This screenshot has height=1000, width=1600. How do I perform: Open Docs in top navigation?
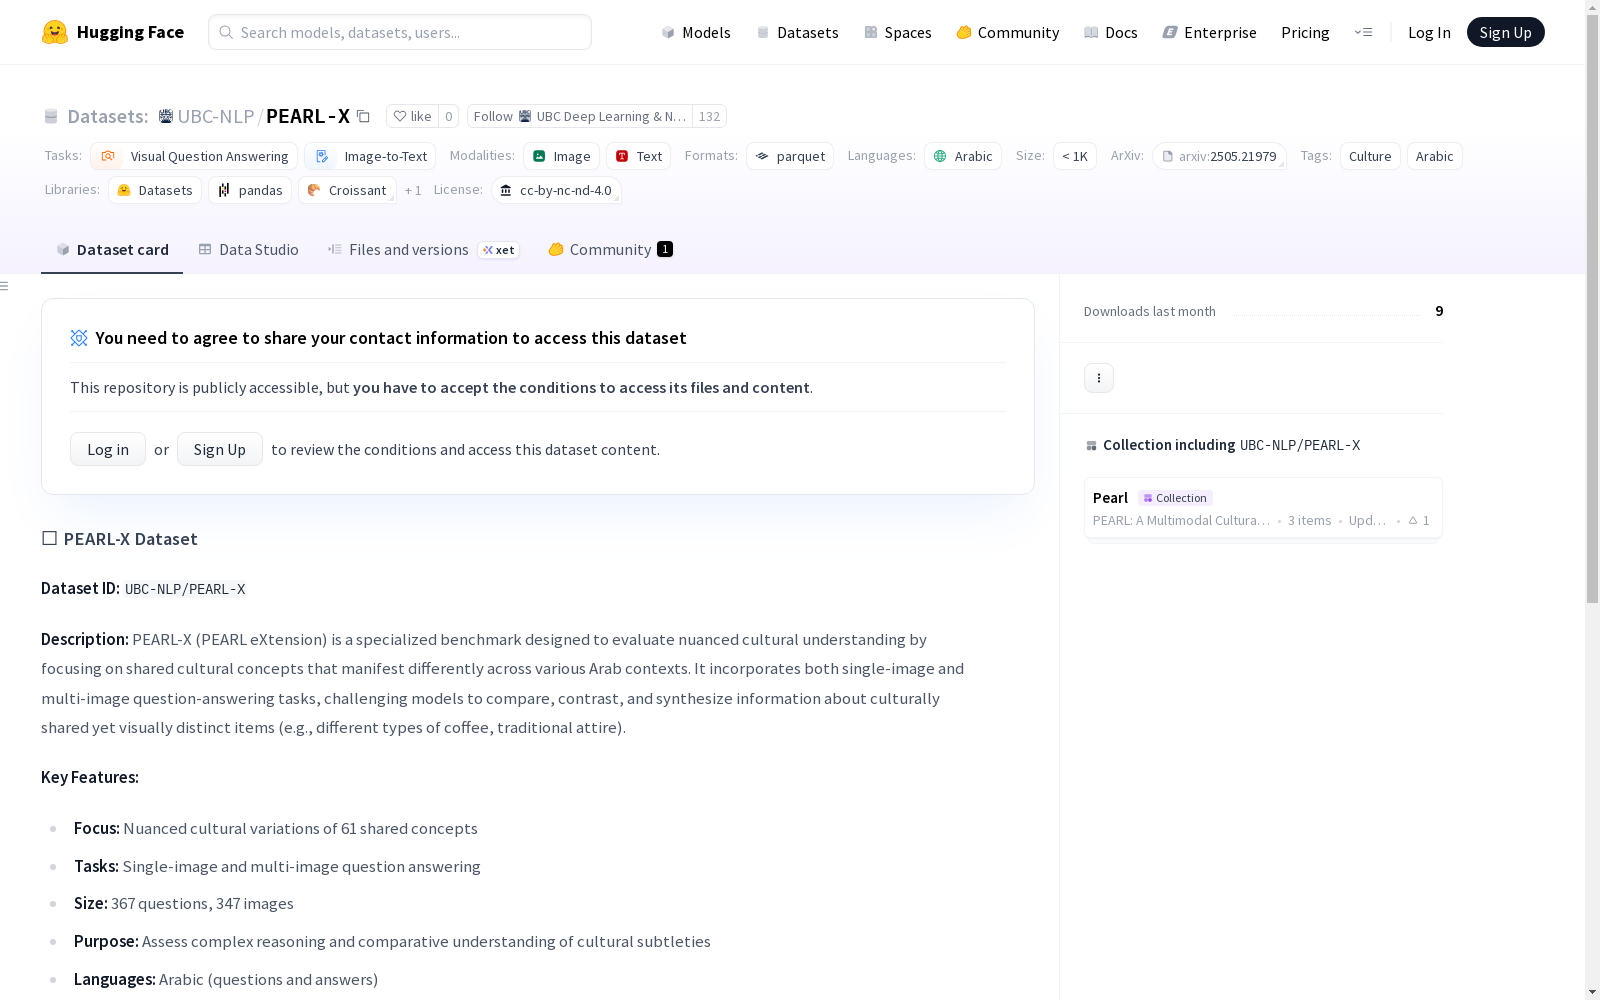click(1111, 32)
